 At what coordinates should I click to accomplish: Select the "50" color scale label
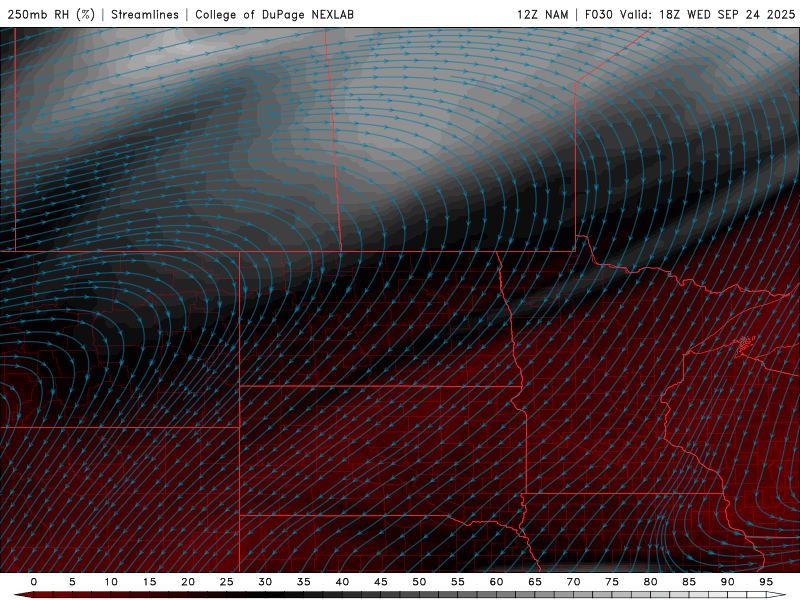(419, 582)
